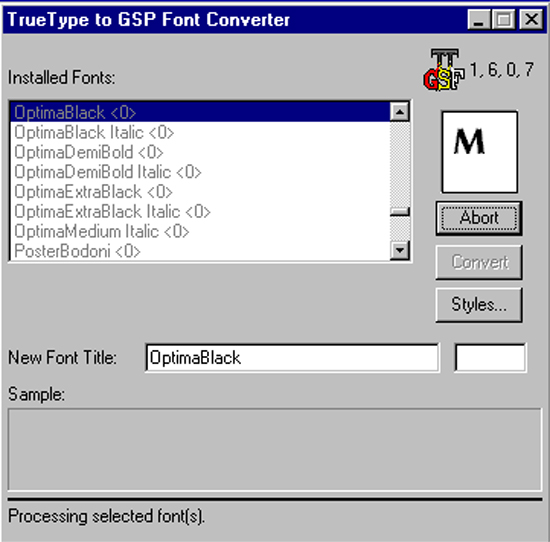550x542 pixels.
Task: Click the TT GSF converter logo icon
Action: pyautogui.click(x=444, y=69)
